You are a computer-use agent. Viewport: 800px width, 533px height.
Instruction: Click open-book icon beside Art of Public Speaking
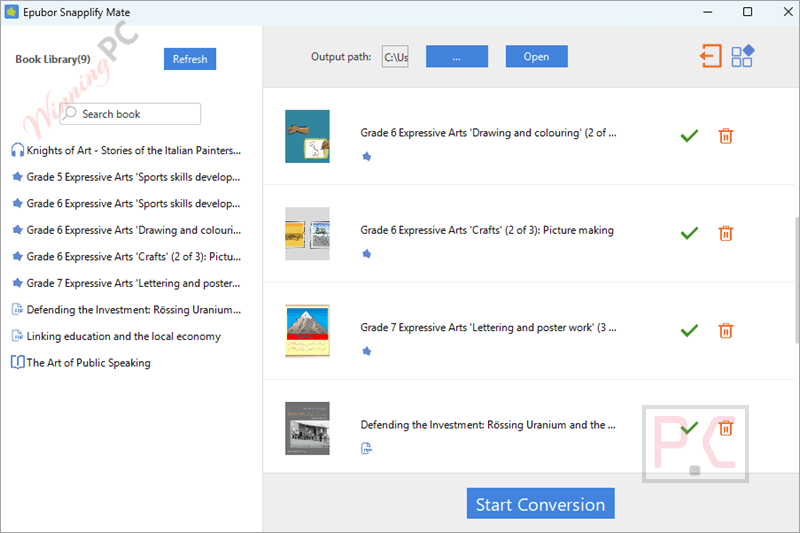pos(17,363)
